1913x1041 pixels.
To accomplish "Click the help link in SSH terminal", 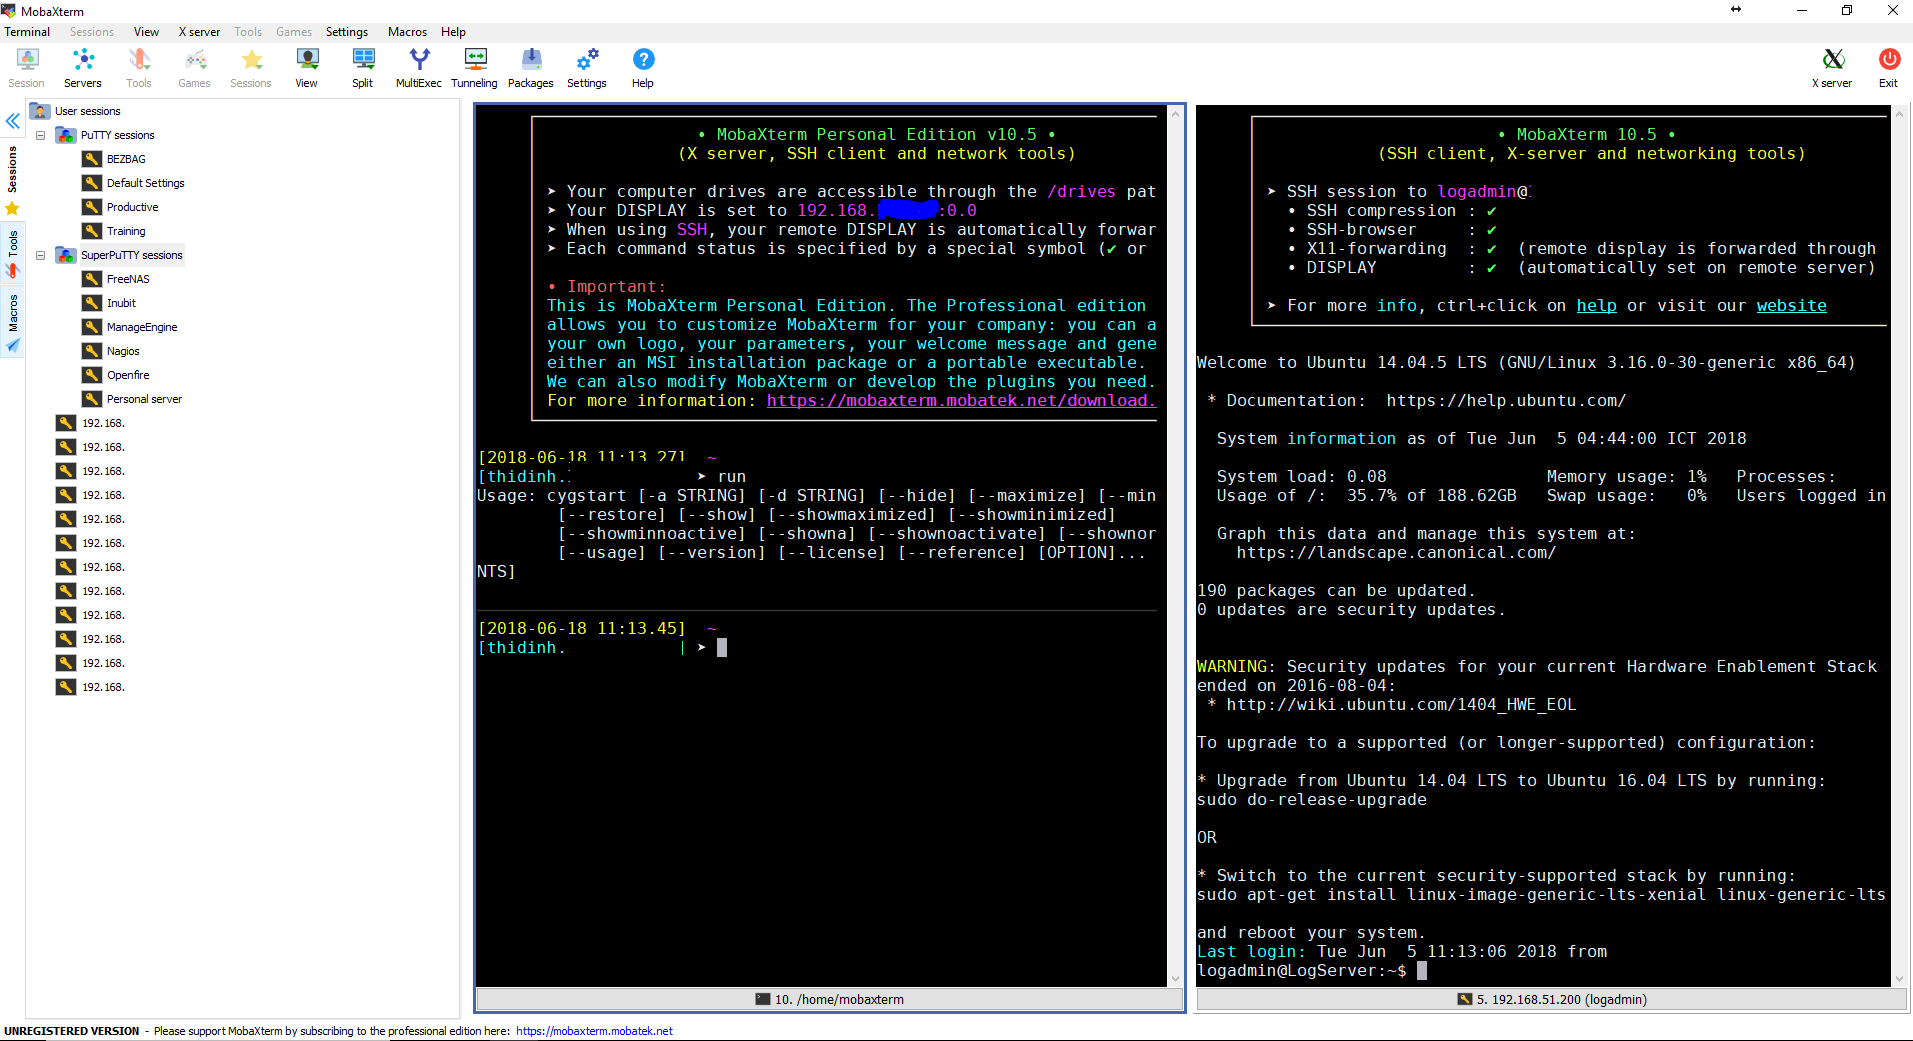I will click(x=1596, y=306).
